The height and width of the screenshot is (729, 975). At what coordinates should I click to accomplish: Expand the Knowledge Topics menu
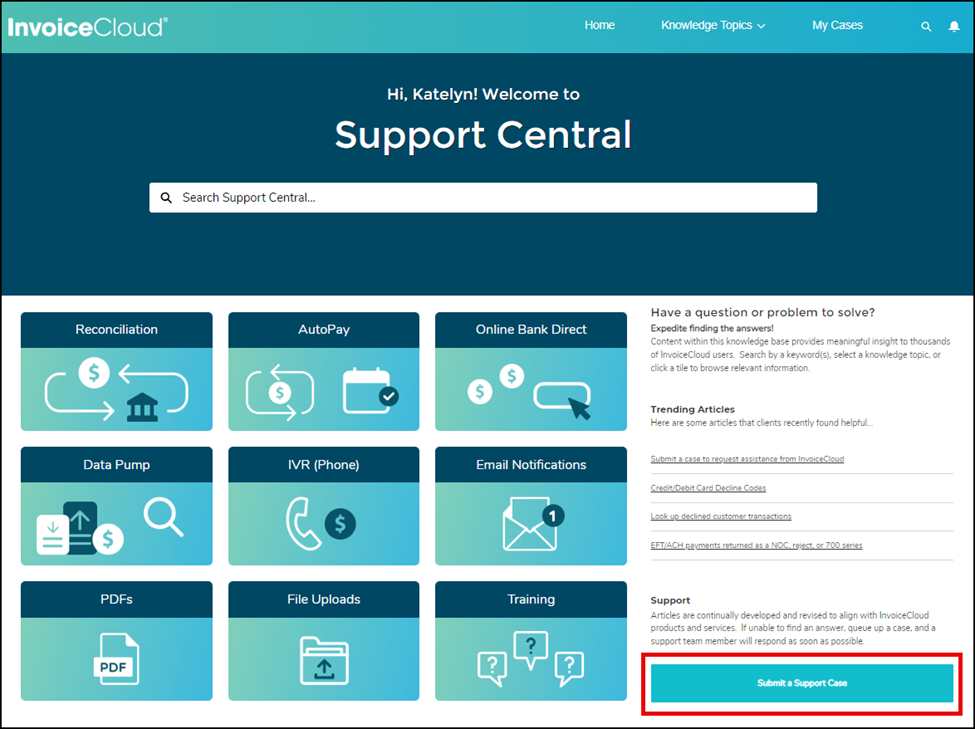[713, 26]
